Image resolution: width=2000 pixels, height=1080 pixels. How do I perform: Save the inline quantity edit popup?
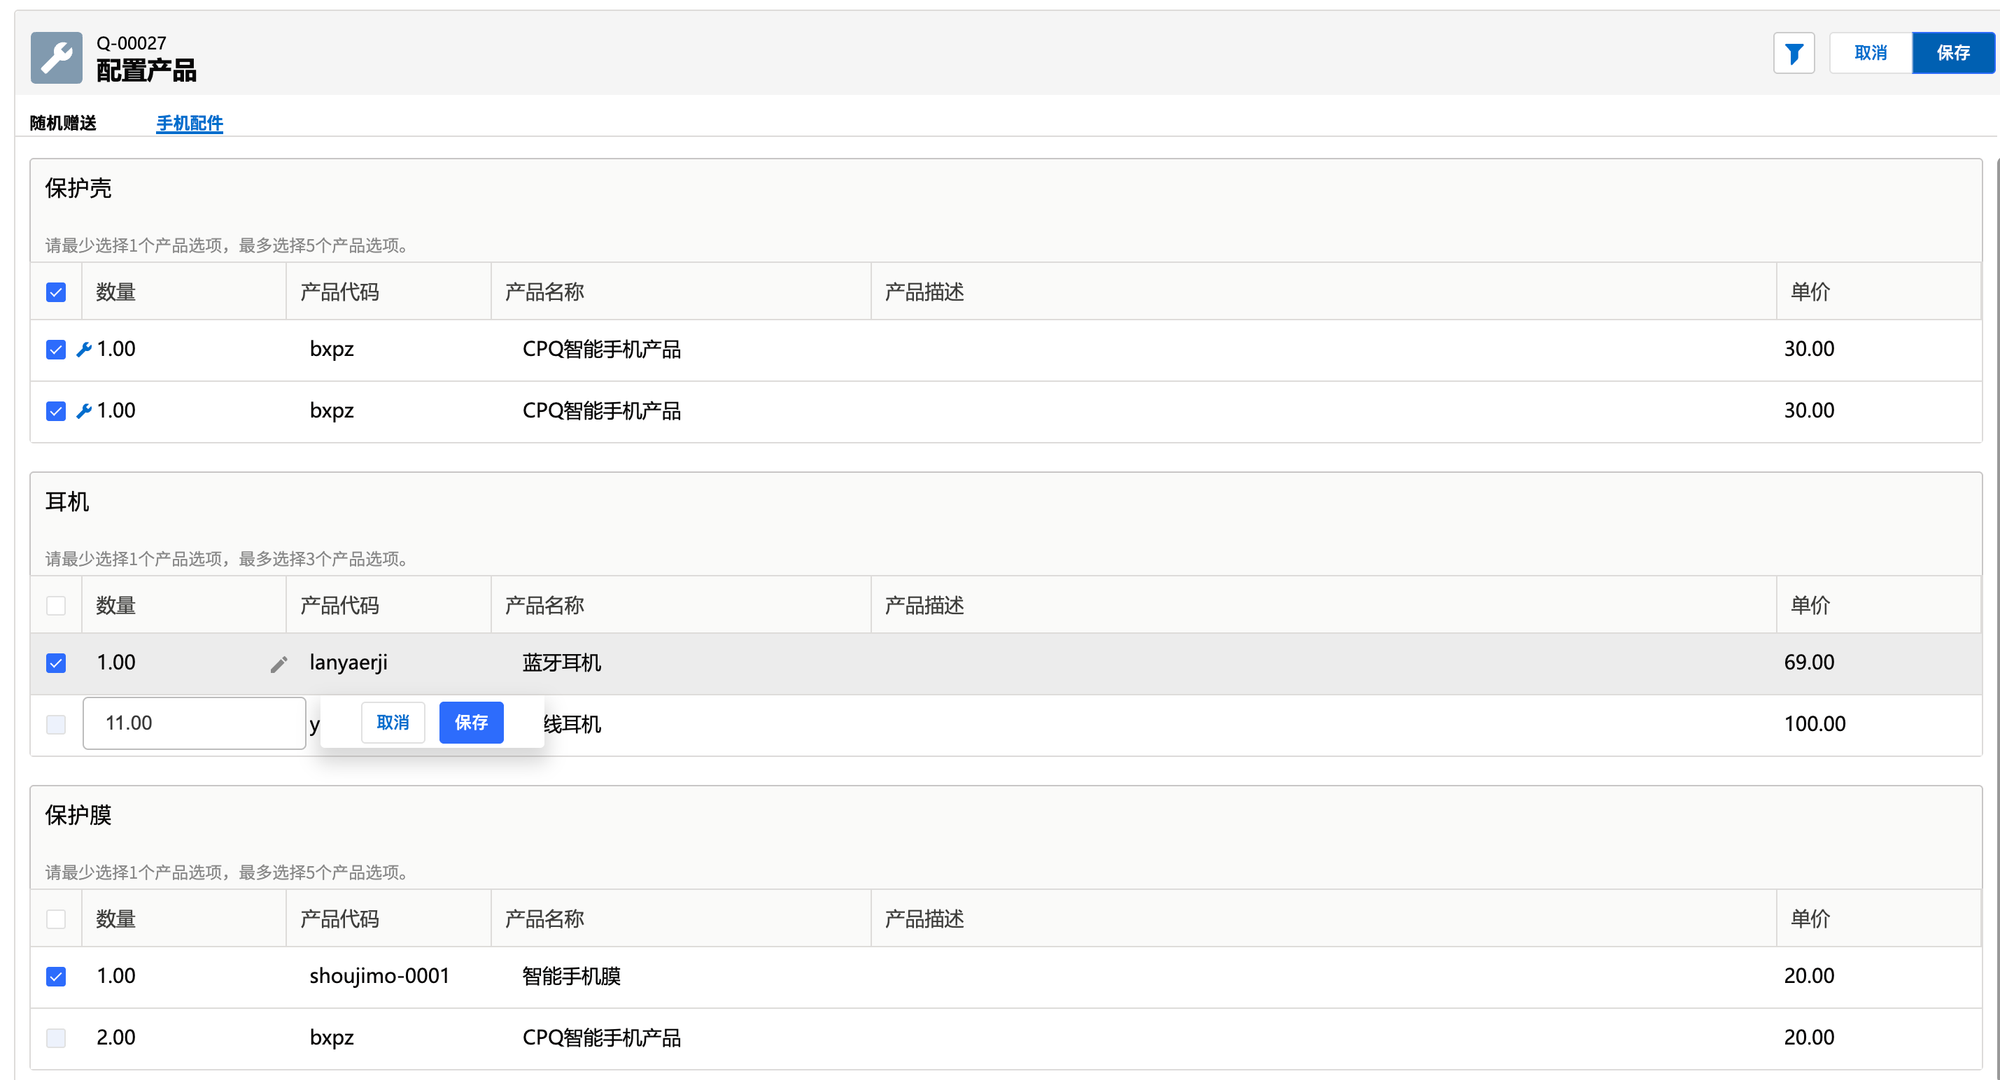(x=471, y=722)
